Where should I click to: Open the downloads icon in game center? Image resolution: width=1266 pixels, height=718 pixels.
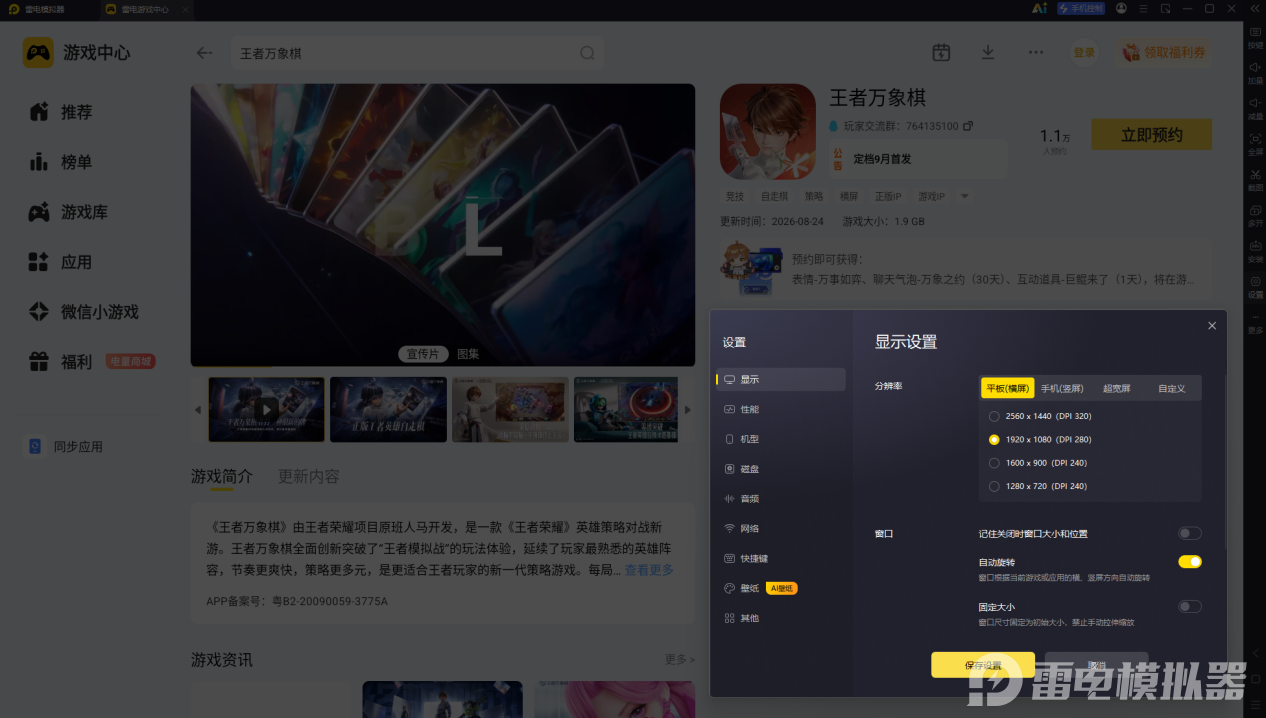[988, 52]
